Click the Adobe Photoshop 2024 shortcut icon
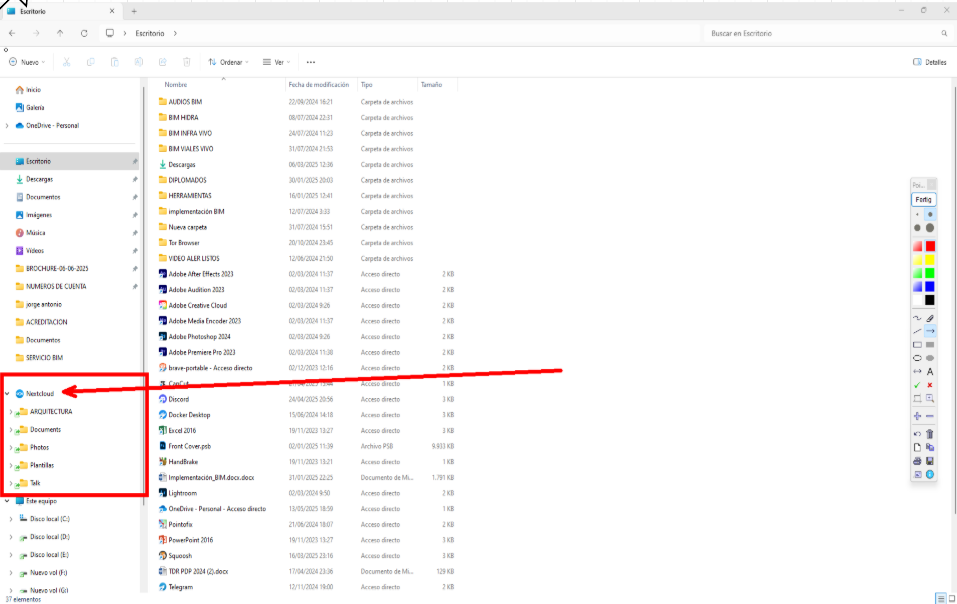The image size is (957, 604). point(163,337)
